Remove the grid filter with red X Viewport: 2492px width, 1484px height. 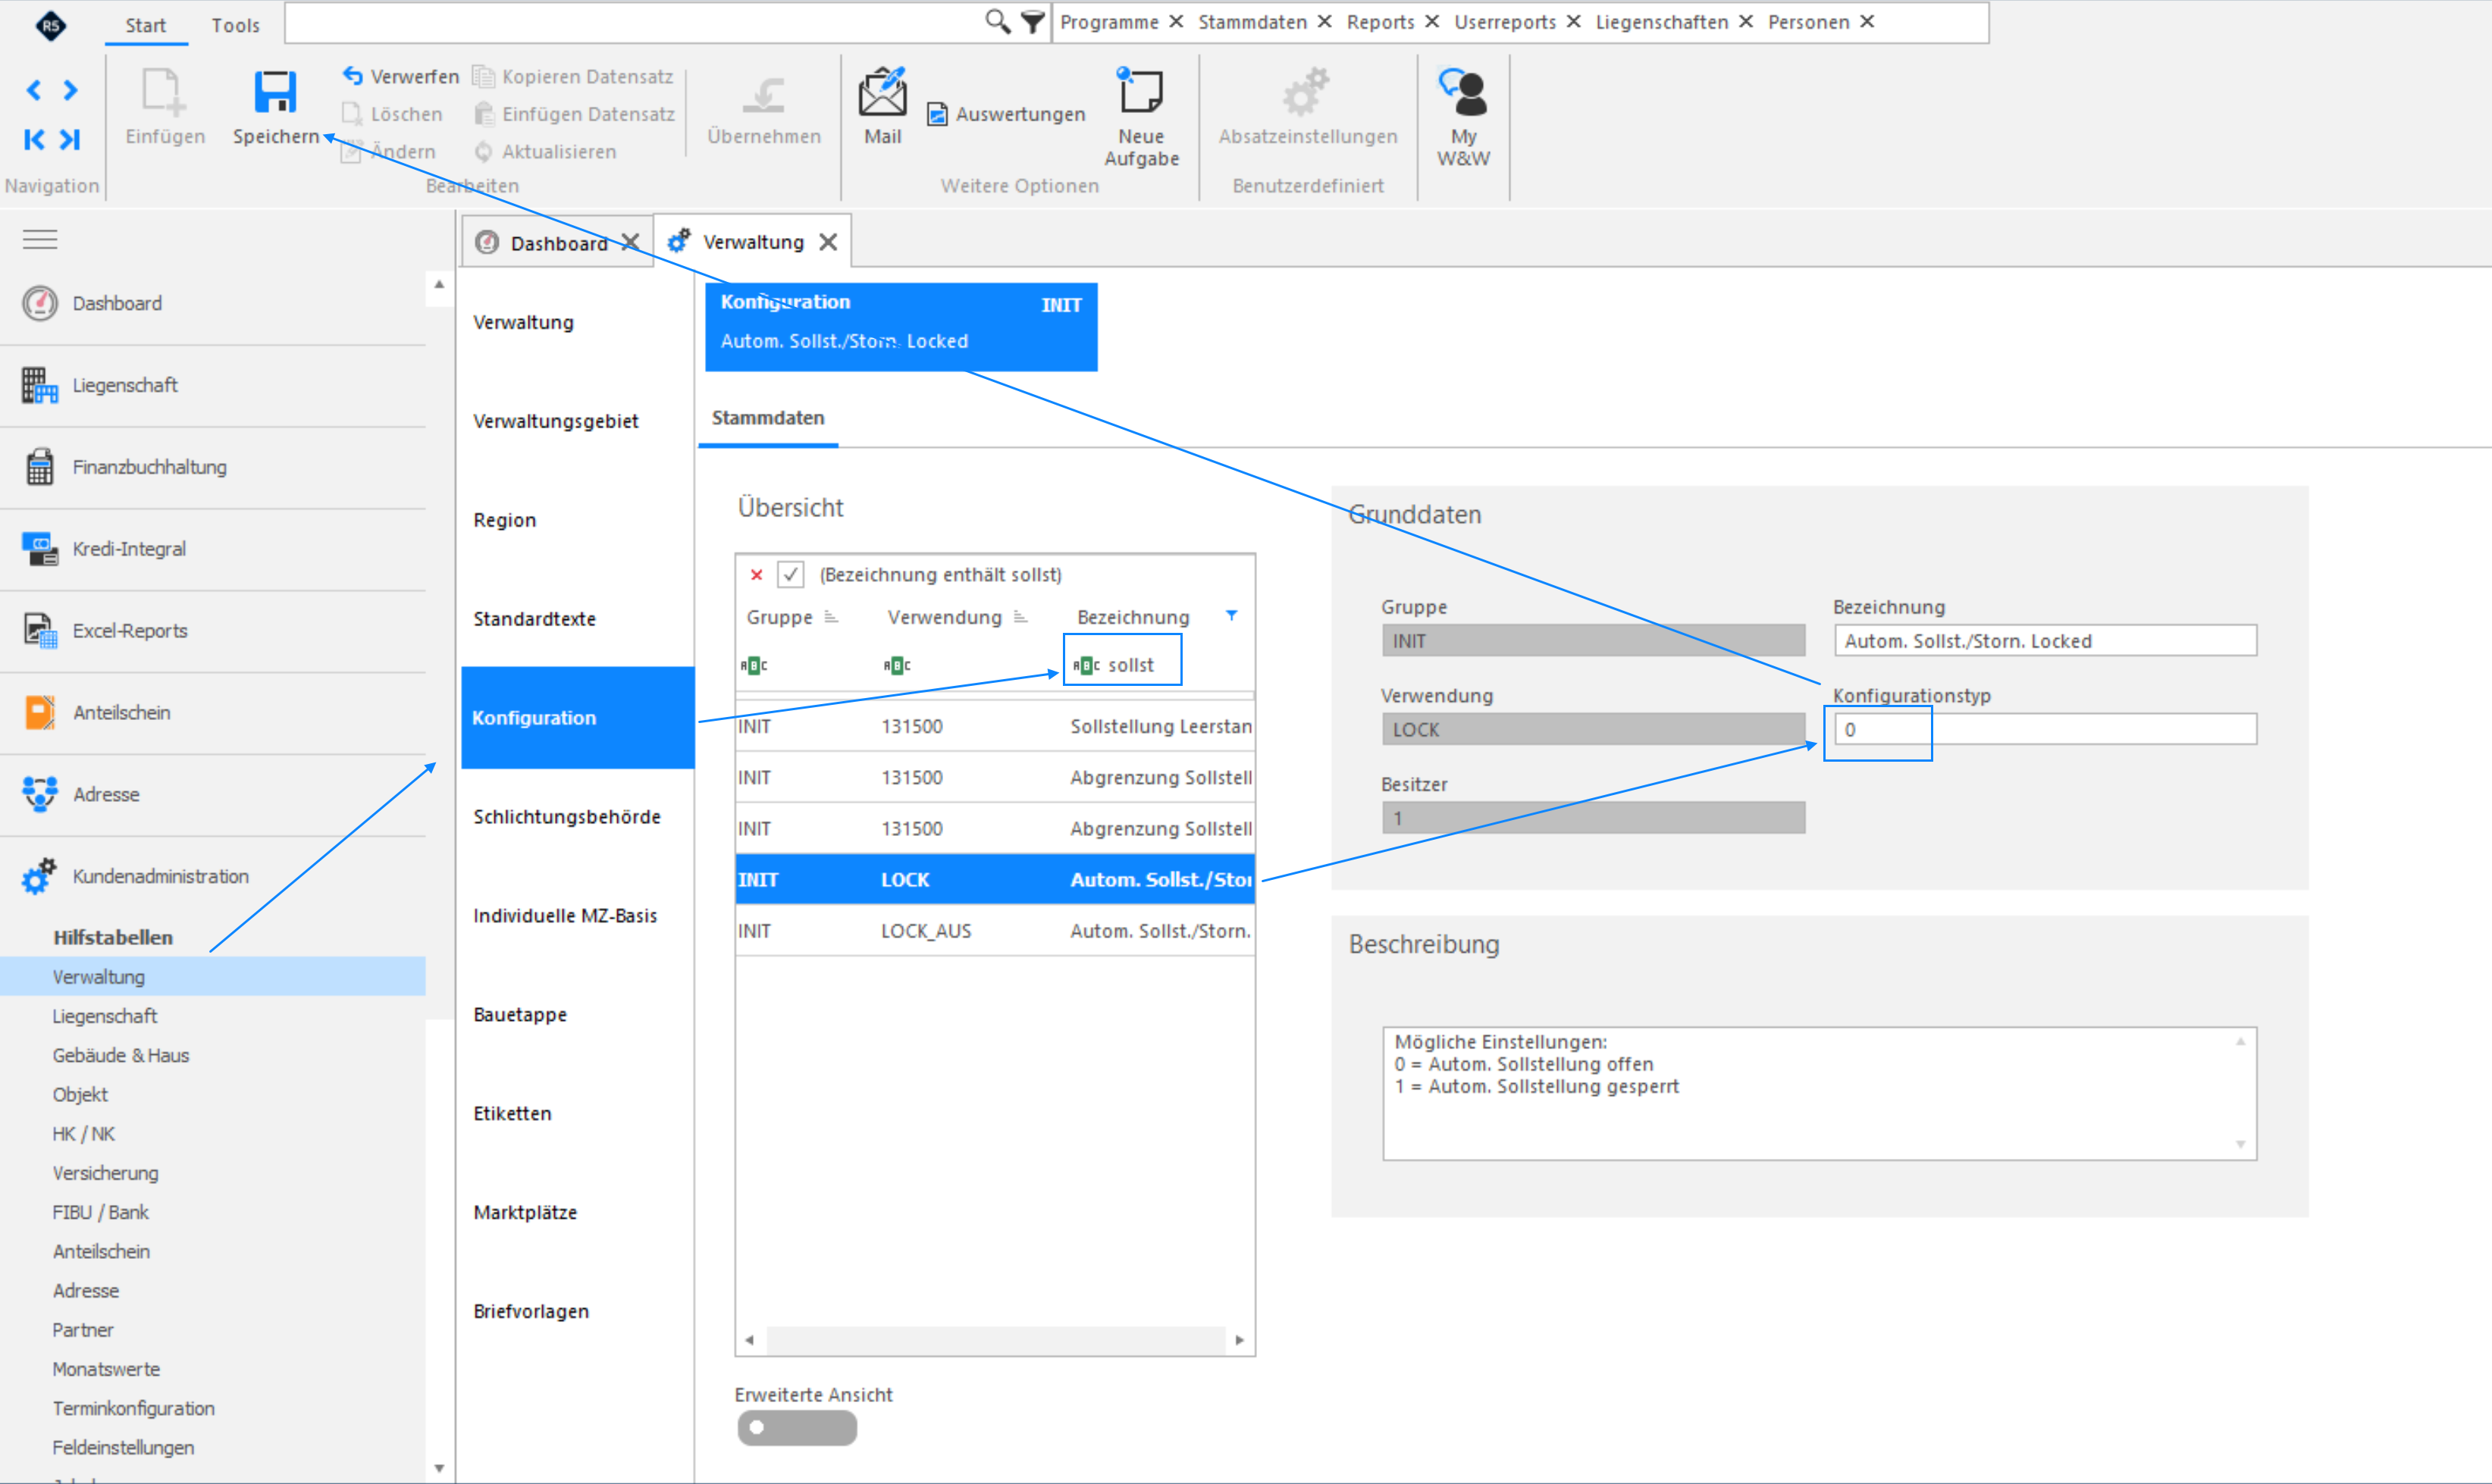(757, 574)
